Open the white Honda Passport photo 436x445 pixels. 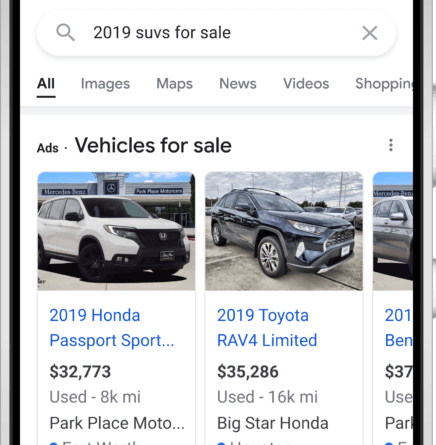116,231
